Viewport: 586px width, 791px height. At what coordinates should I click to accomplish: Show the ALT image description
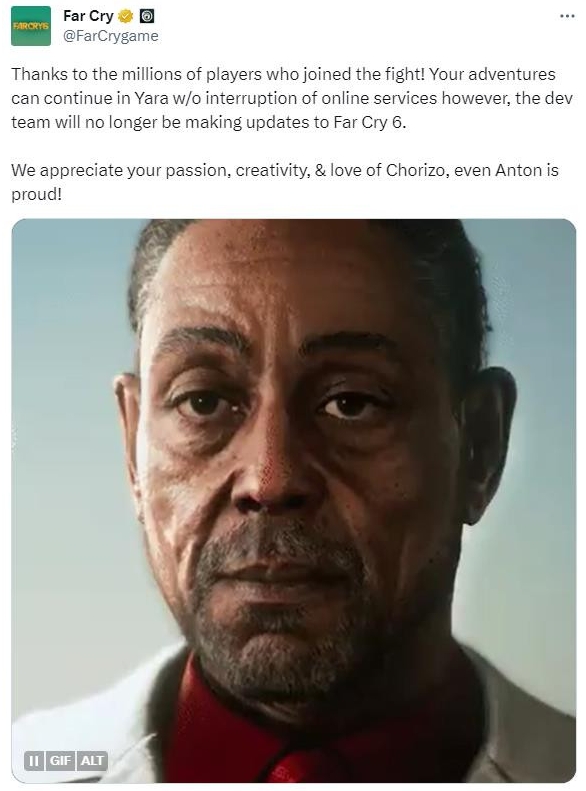coord(92,760)
